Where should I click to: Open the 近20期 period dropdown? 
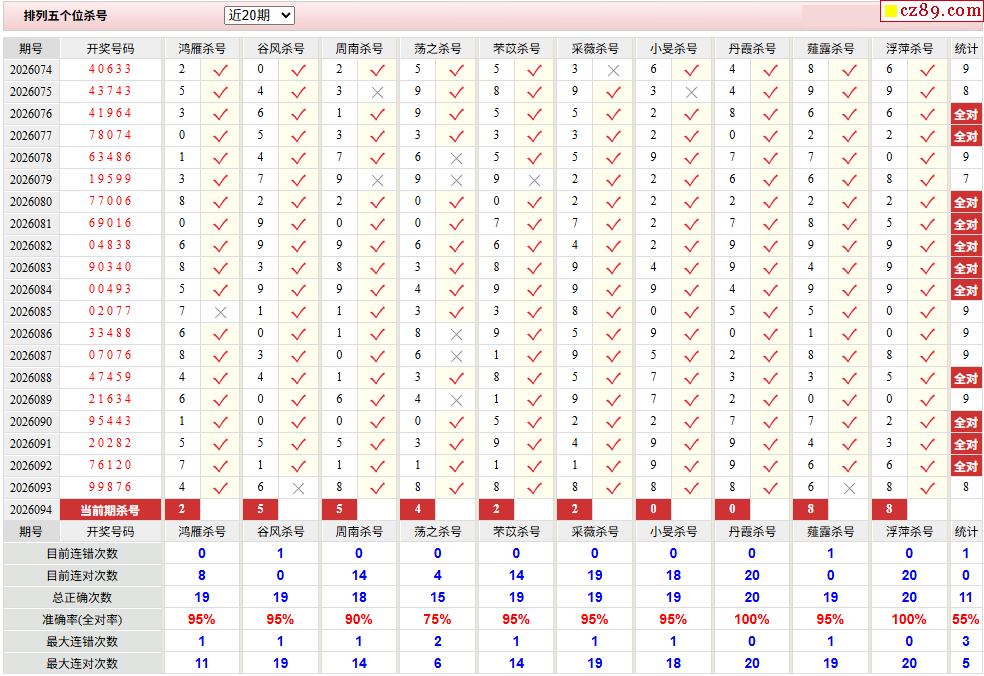point(259,16)
